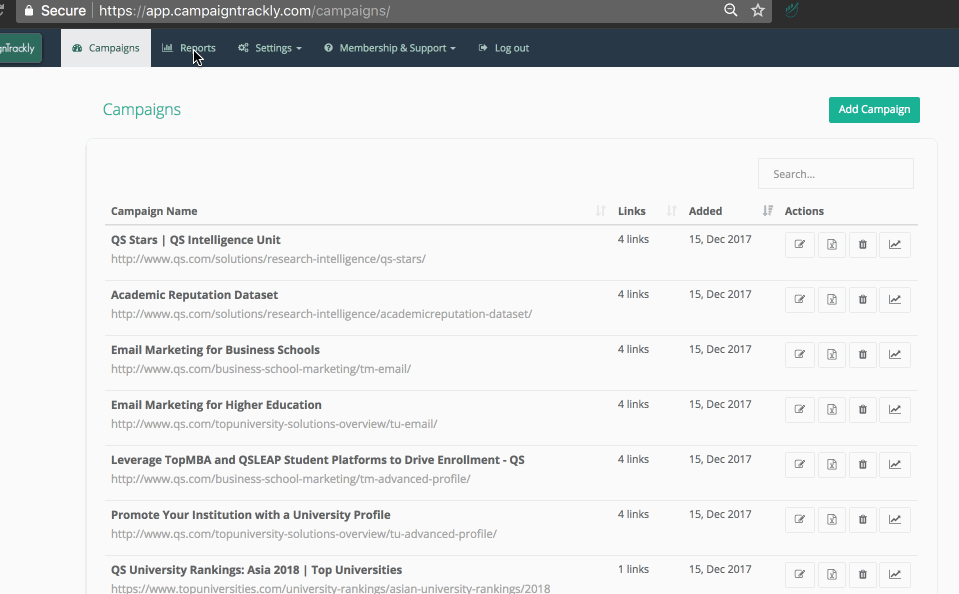Open chart for Academic Reputation Dataset
This screenshot has height=594, width=959.
895,300
